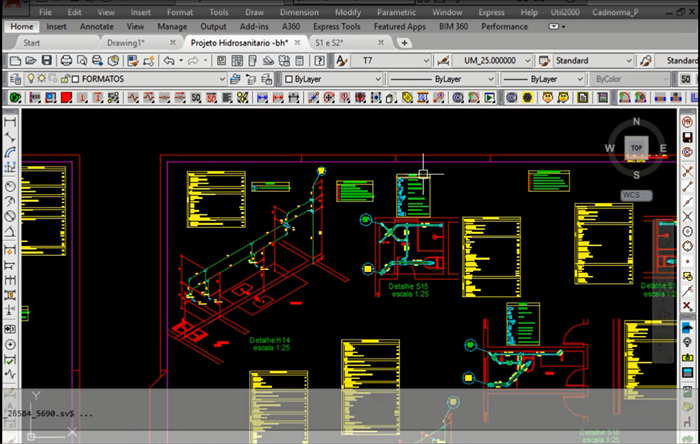Open a file with the Open folder icon
Screen dimensions: 700x444
coord(30,61)
